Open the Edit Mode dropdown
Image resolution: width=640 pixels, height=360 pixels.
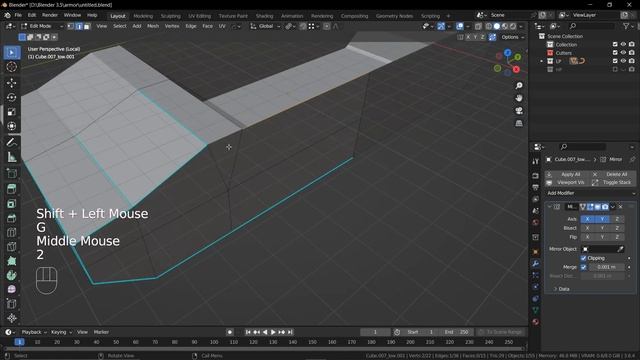tap(42, 26)
